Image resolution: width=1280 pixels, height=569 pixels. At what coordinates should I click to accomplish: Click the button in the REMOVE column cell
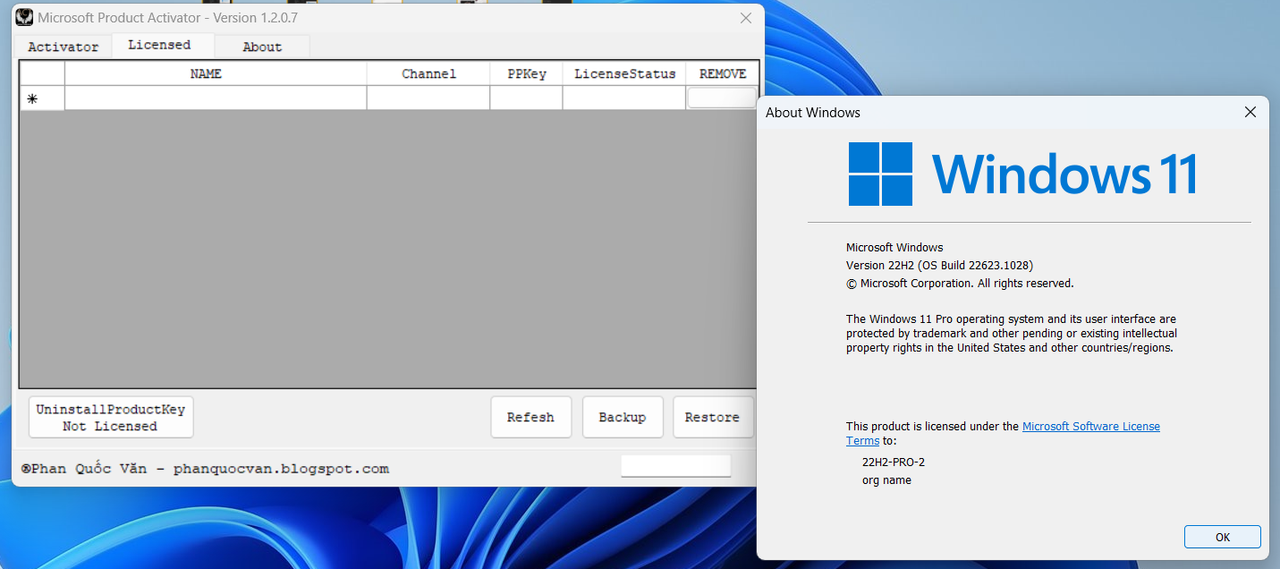tap(722, 98)
